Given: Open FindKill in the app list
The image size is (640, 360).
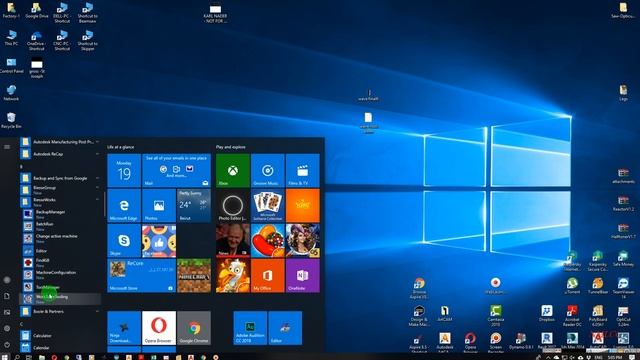Looking at the screenshot, I should (60, 262).
